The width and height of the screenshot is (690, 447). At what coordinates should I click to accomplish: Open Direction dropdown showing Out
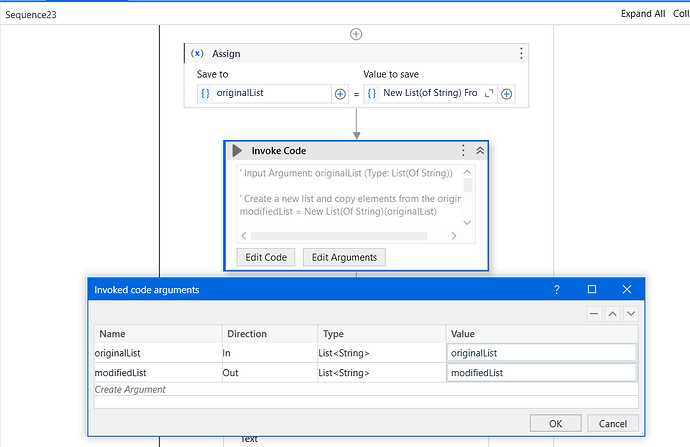click(270, 373)
